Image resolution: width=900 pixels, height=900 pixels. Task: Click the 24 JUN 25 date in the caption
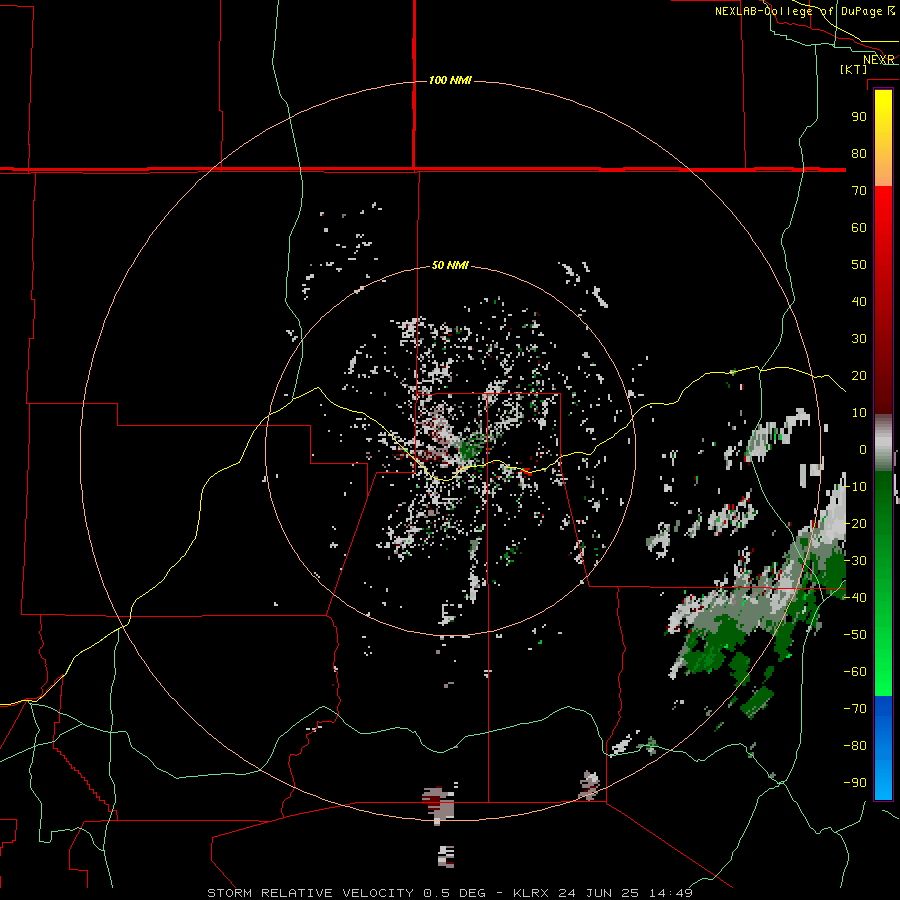click(x=599, y=893)
